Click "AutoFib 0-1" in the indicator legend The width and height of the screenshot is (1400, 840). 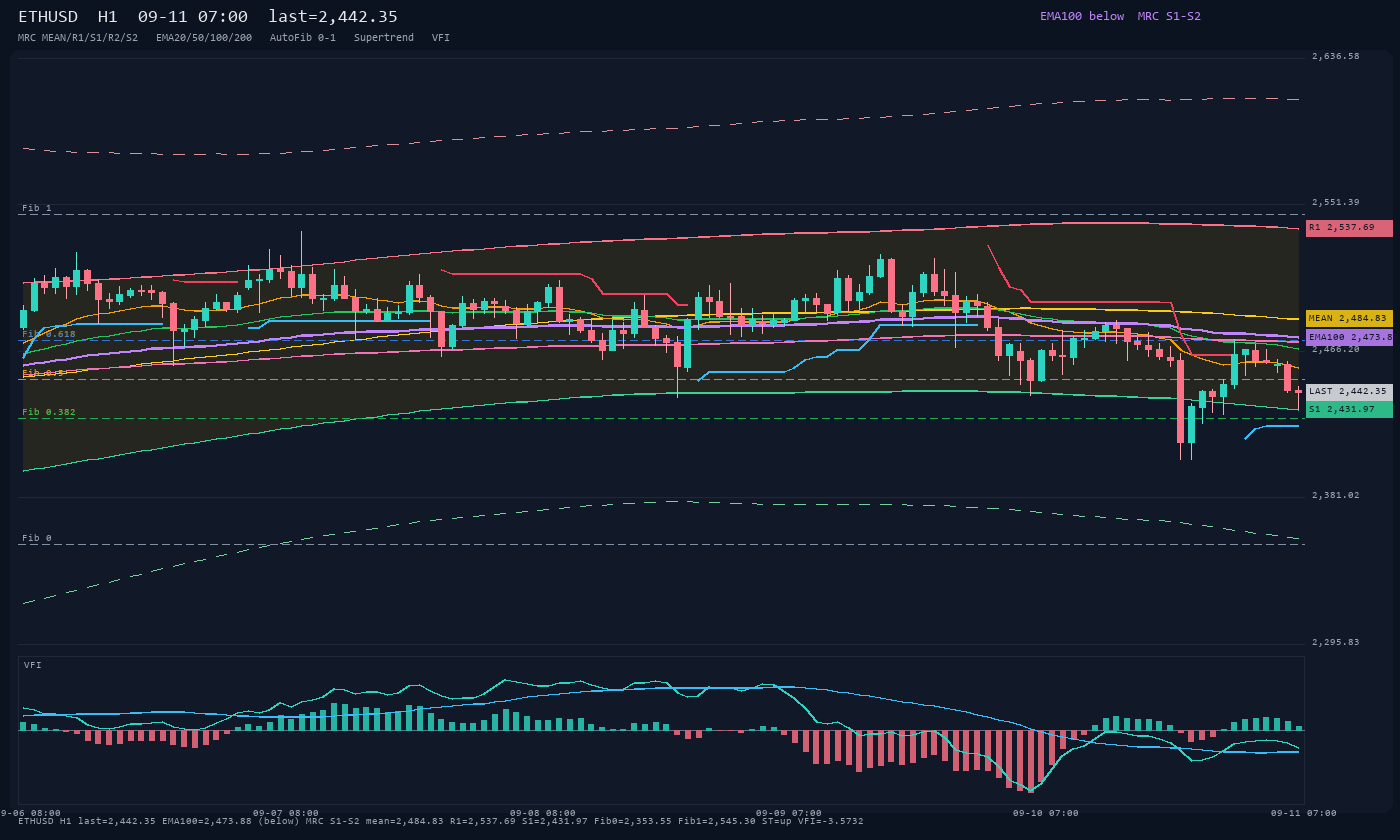[303, 37]
